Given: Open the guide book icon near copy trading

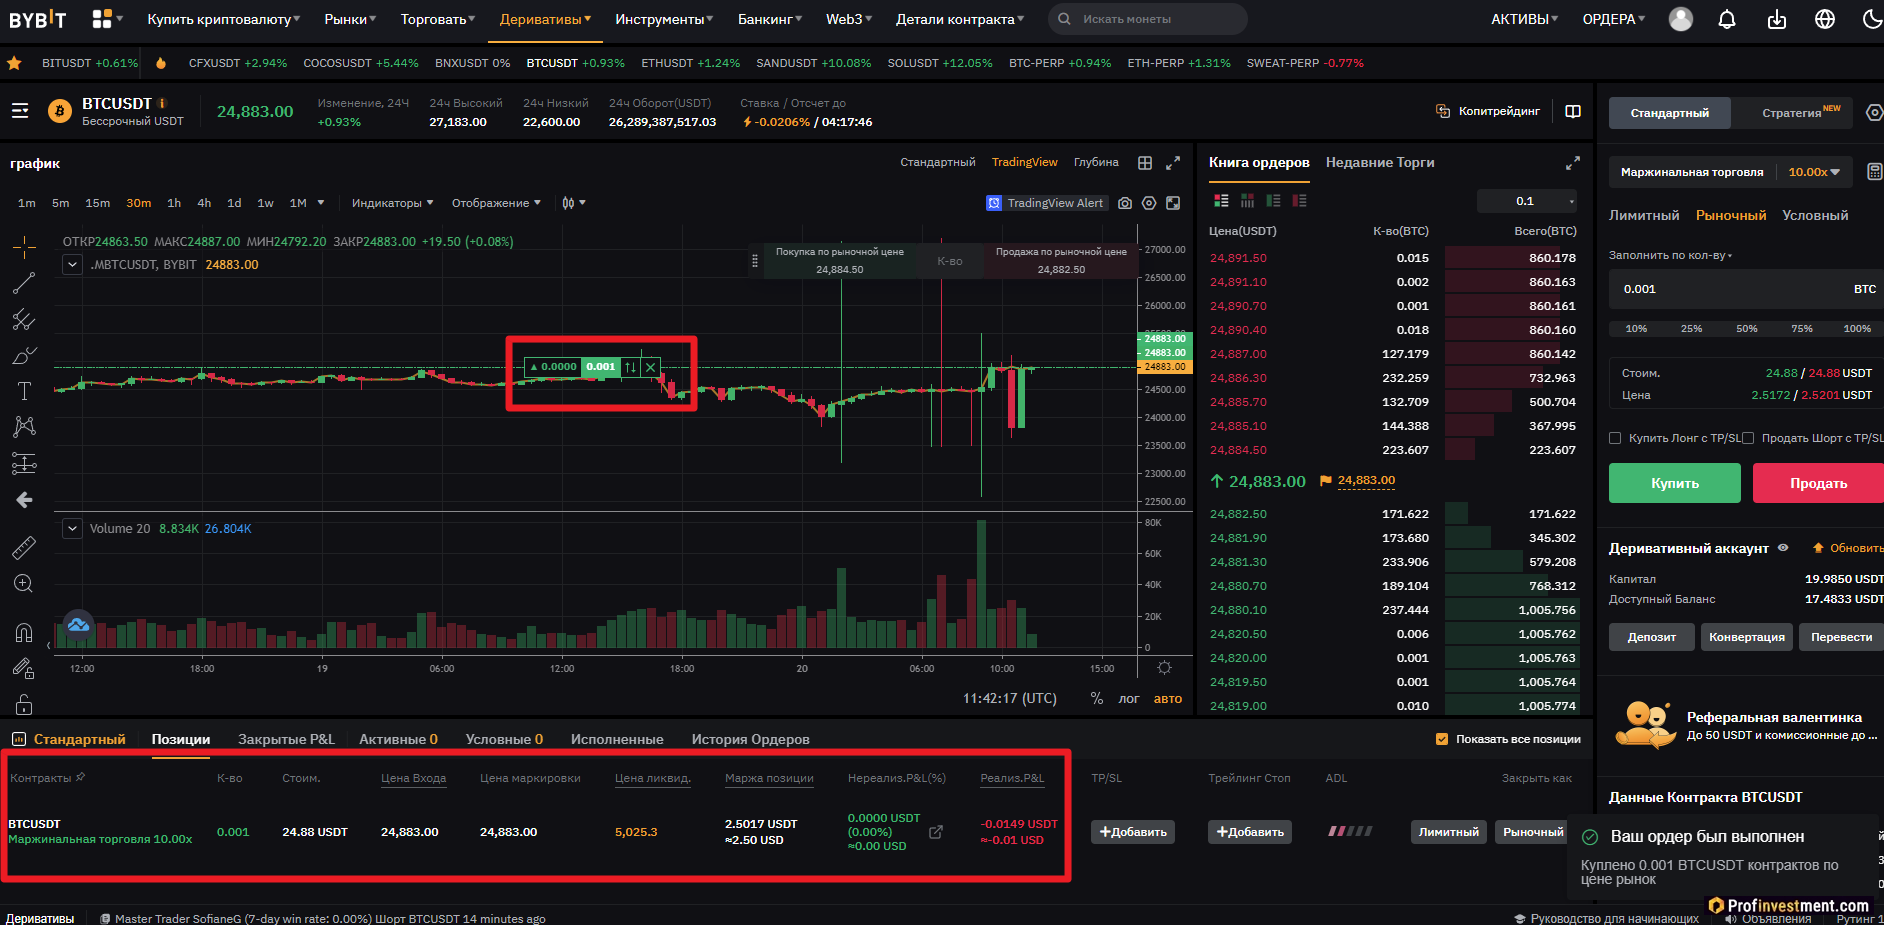Looking at the screenshot, I should [x=1573, y=111].
